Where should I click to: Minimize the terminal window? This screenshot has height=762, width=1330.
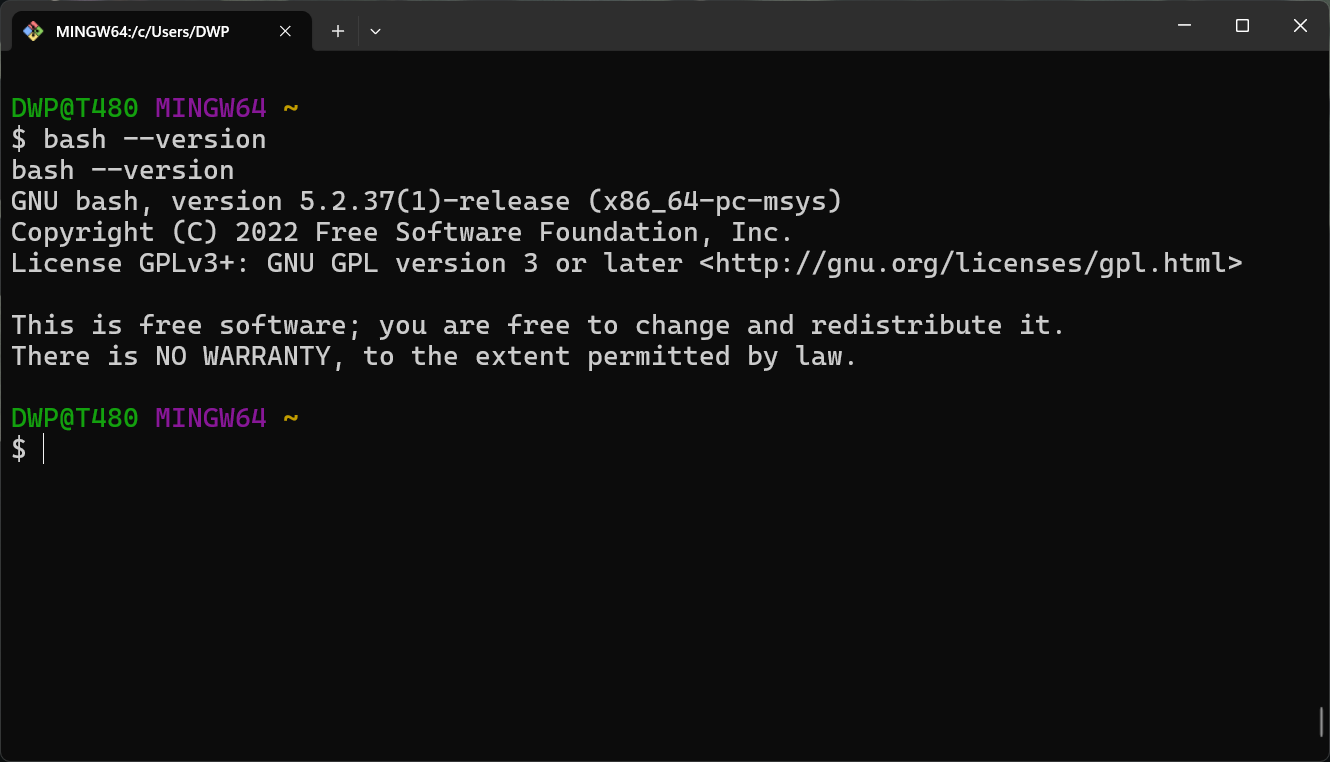click(1184, 26)
